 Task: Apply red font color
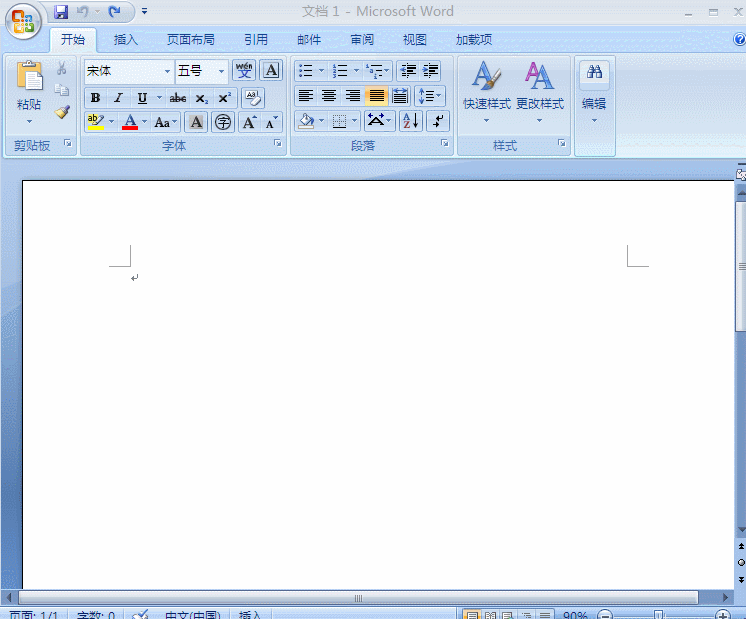point(130,122)
